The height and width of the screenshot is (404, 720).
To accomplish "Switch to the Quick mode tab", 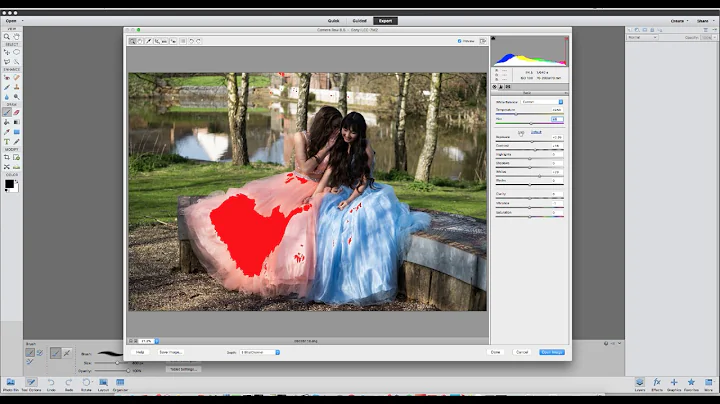I will (333, 21).
